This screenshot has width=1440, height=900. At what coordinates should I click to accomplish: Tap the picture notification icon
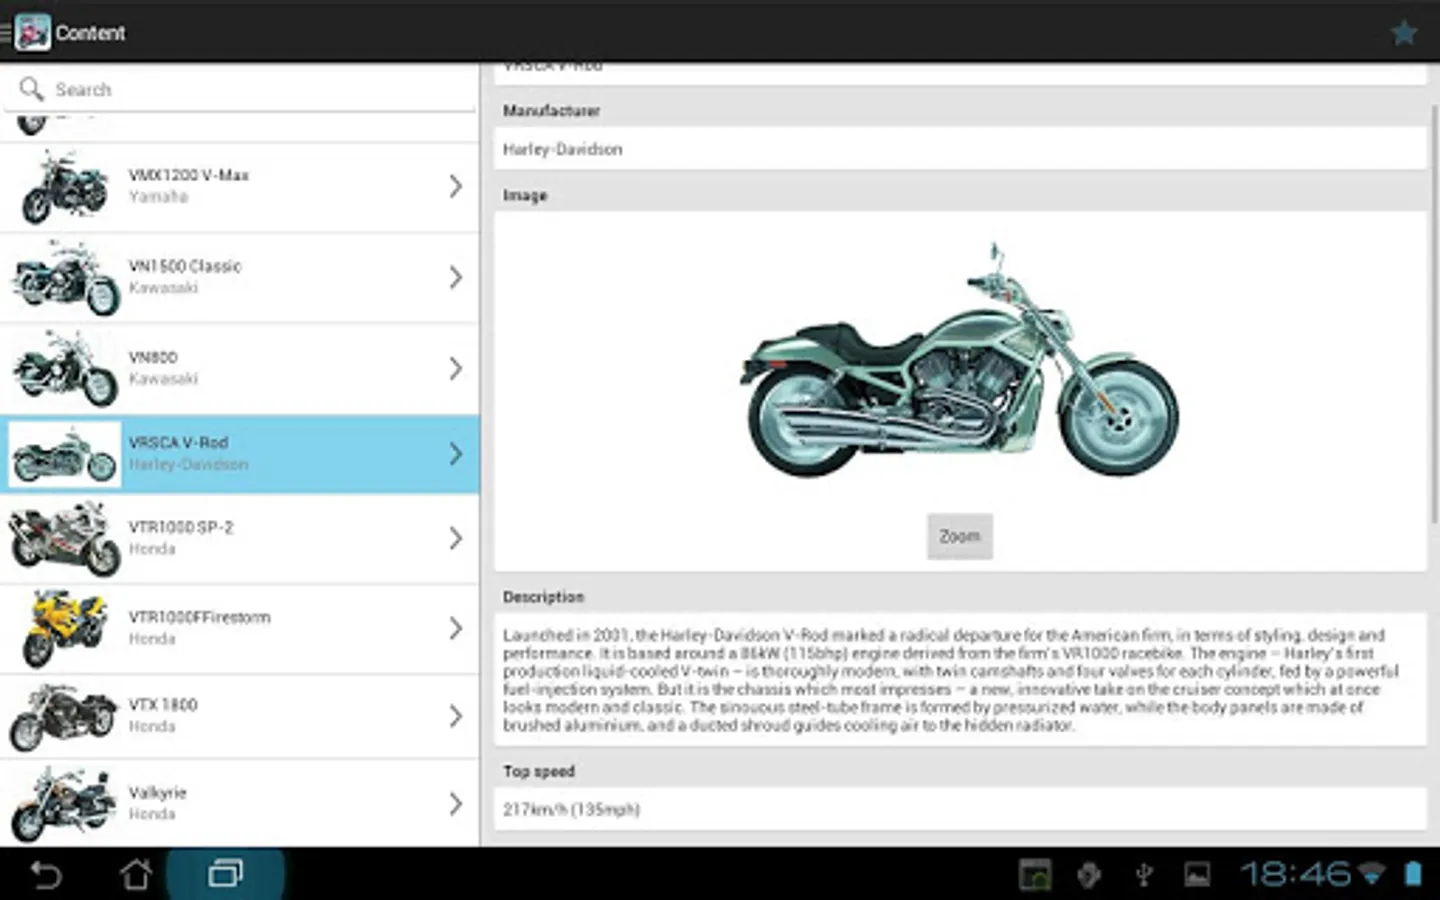pyautogui.click(x=1197, y=875)
